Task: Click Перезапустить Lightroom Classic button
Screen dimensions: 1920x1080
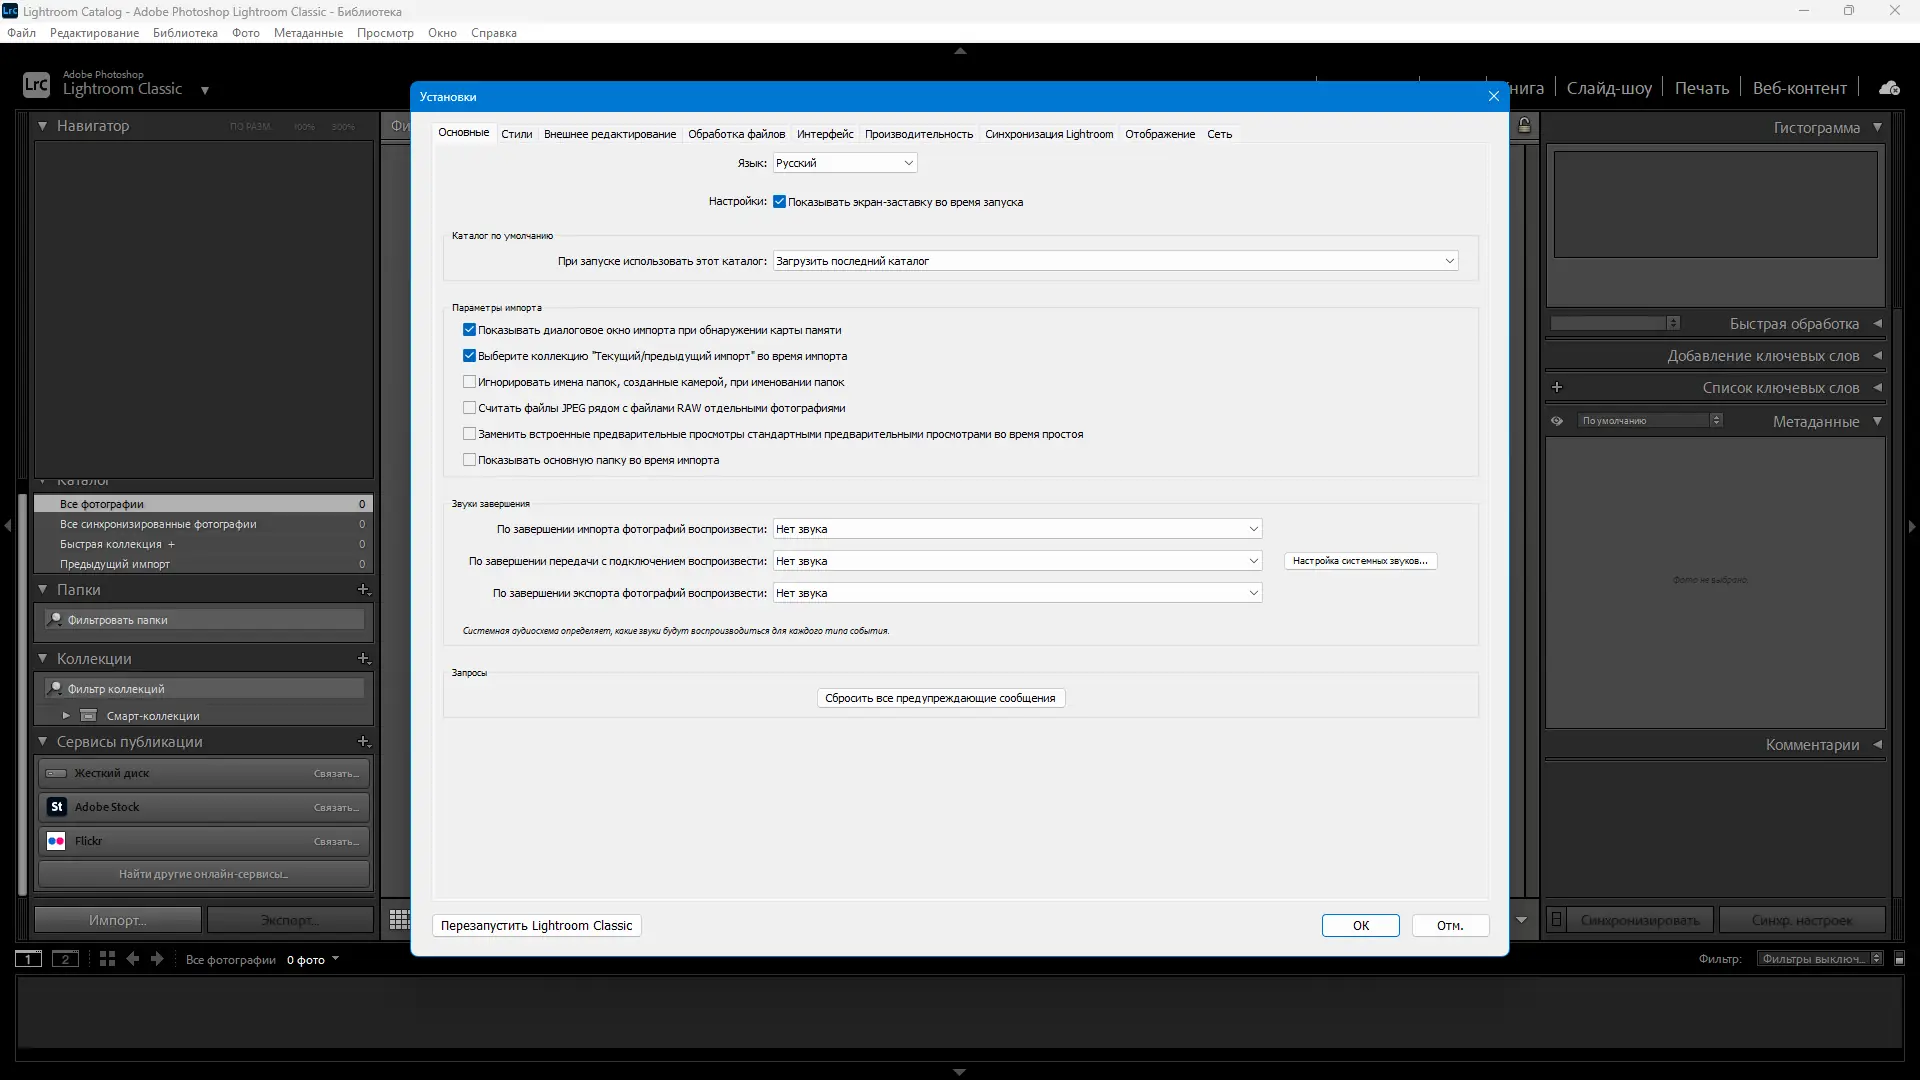Action: tap(536, 926)
